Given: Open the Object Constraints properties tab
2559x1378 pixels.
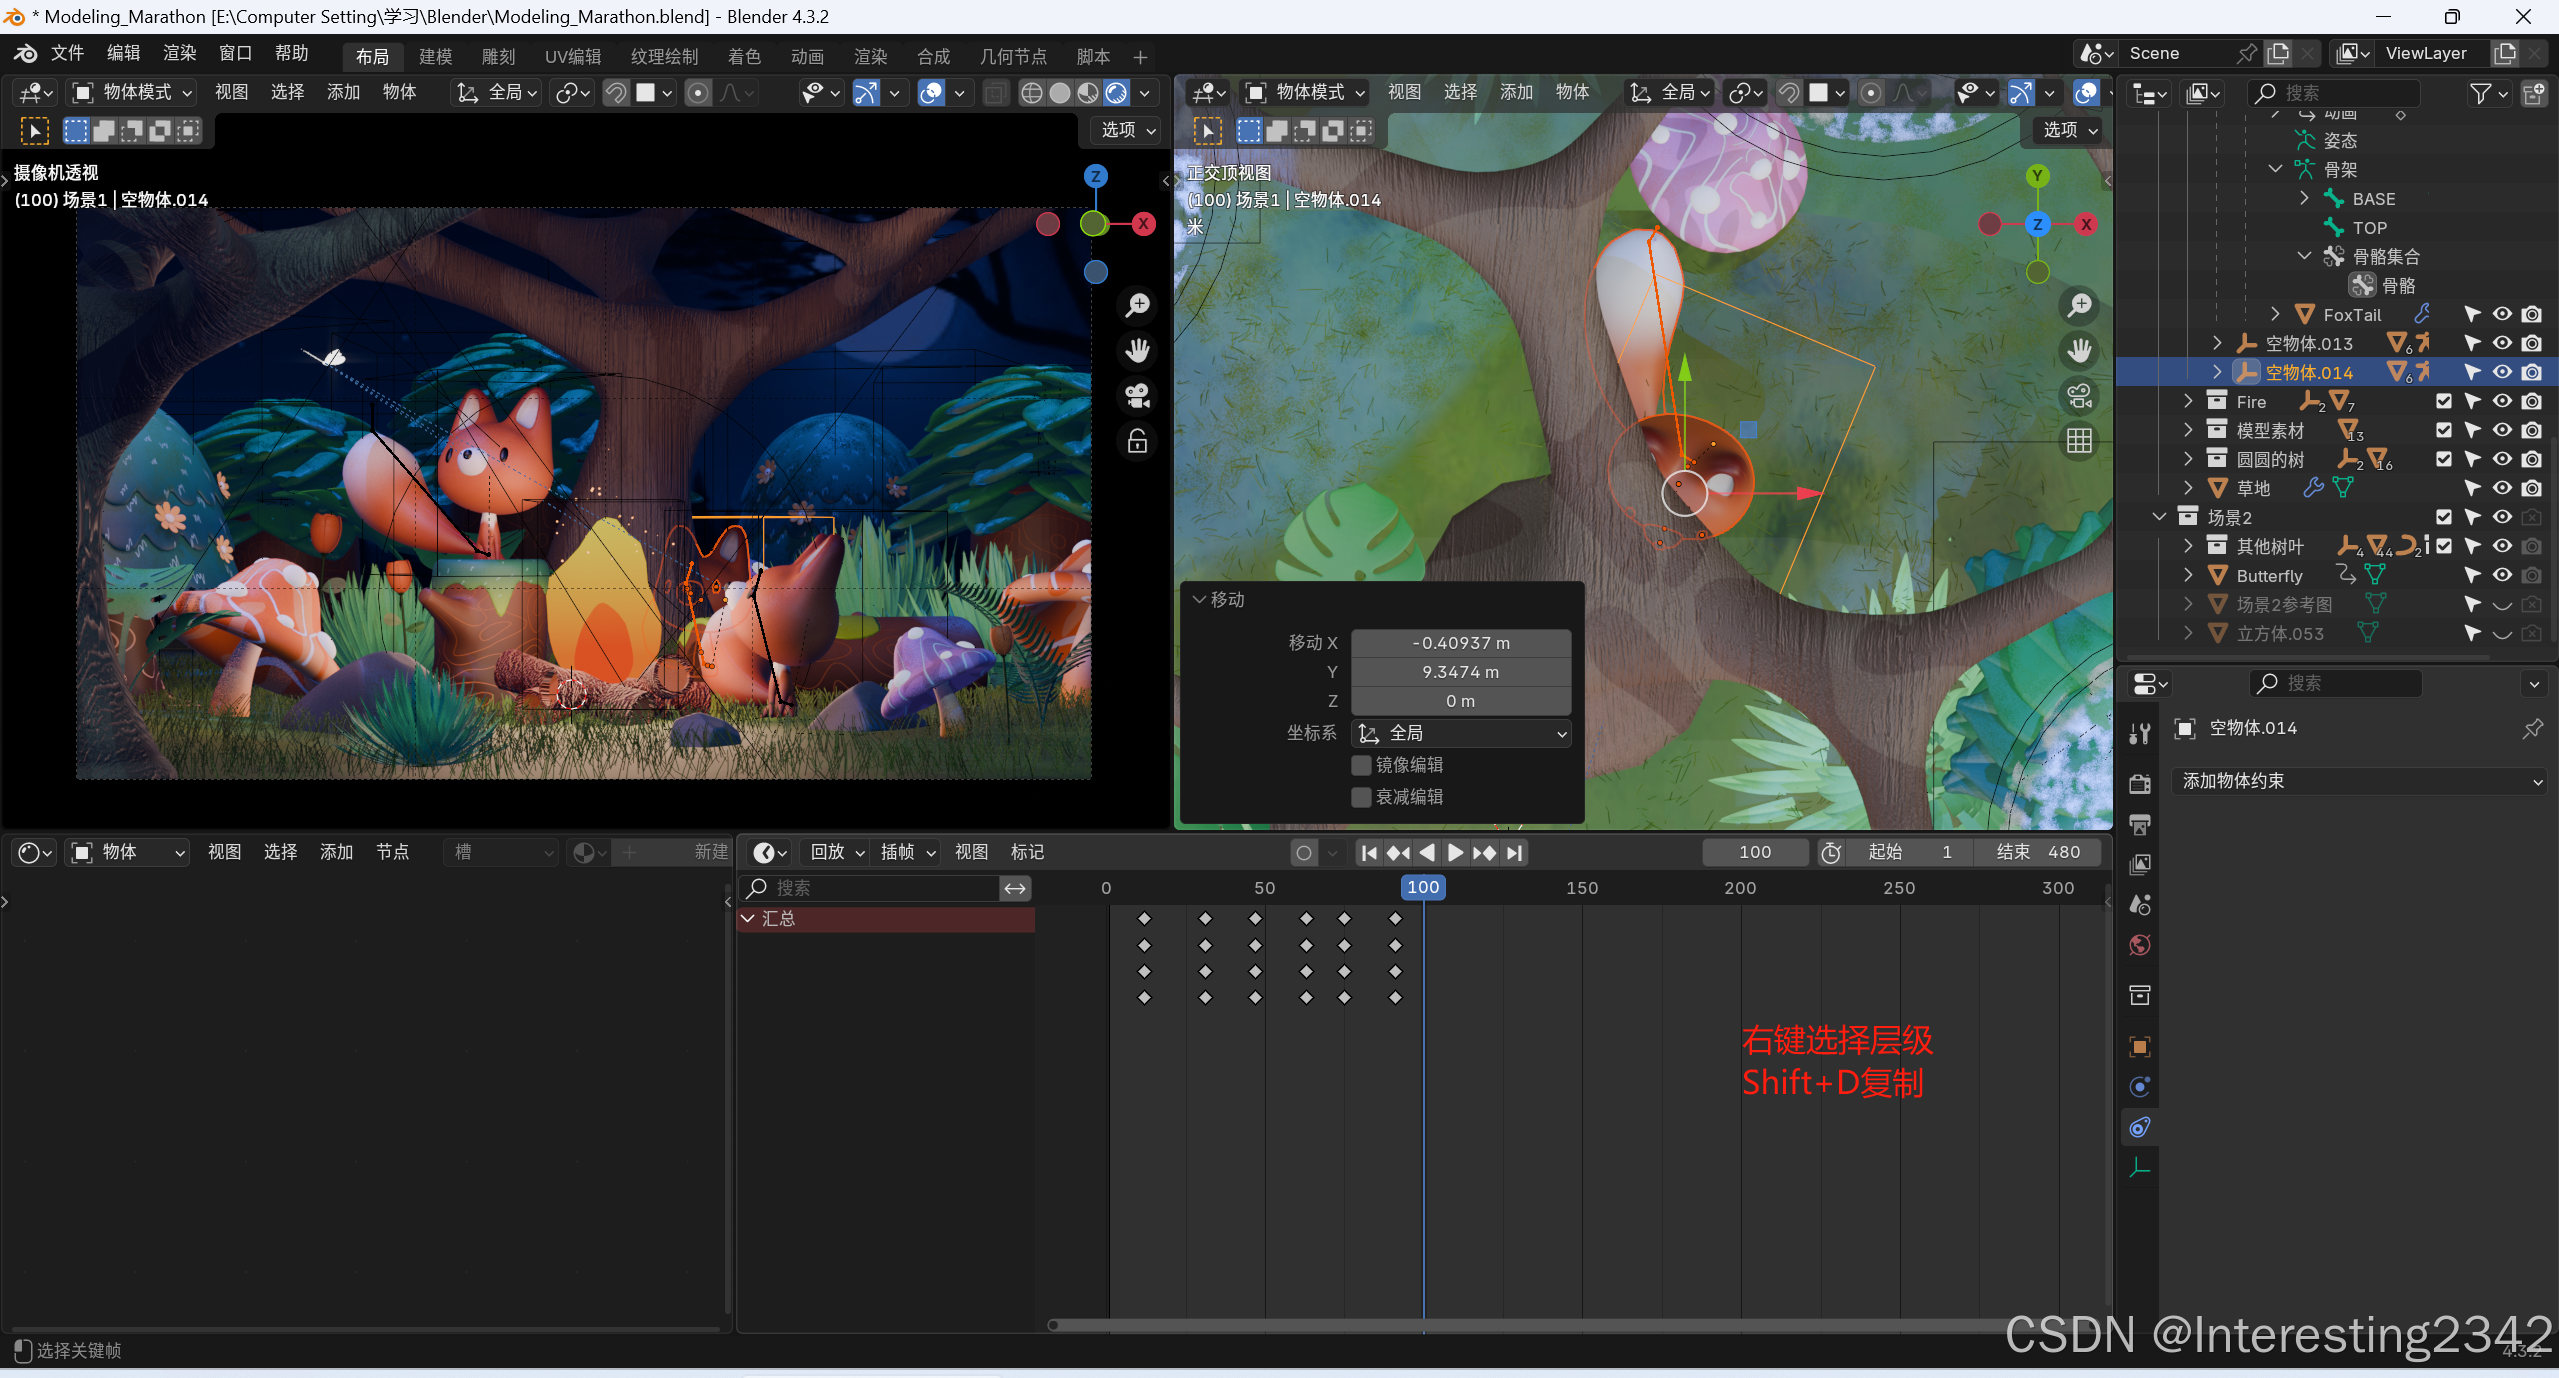Looking at the screenshot, I should click(2140, 1128).
